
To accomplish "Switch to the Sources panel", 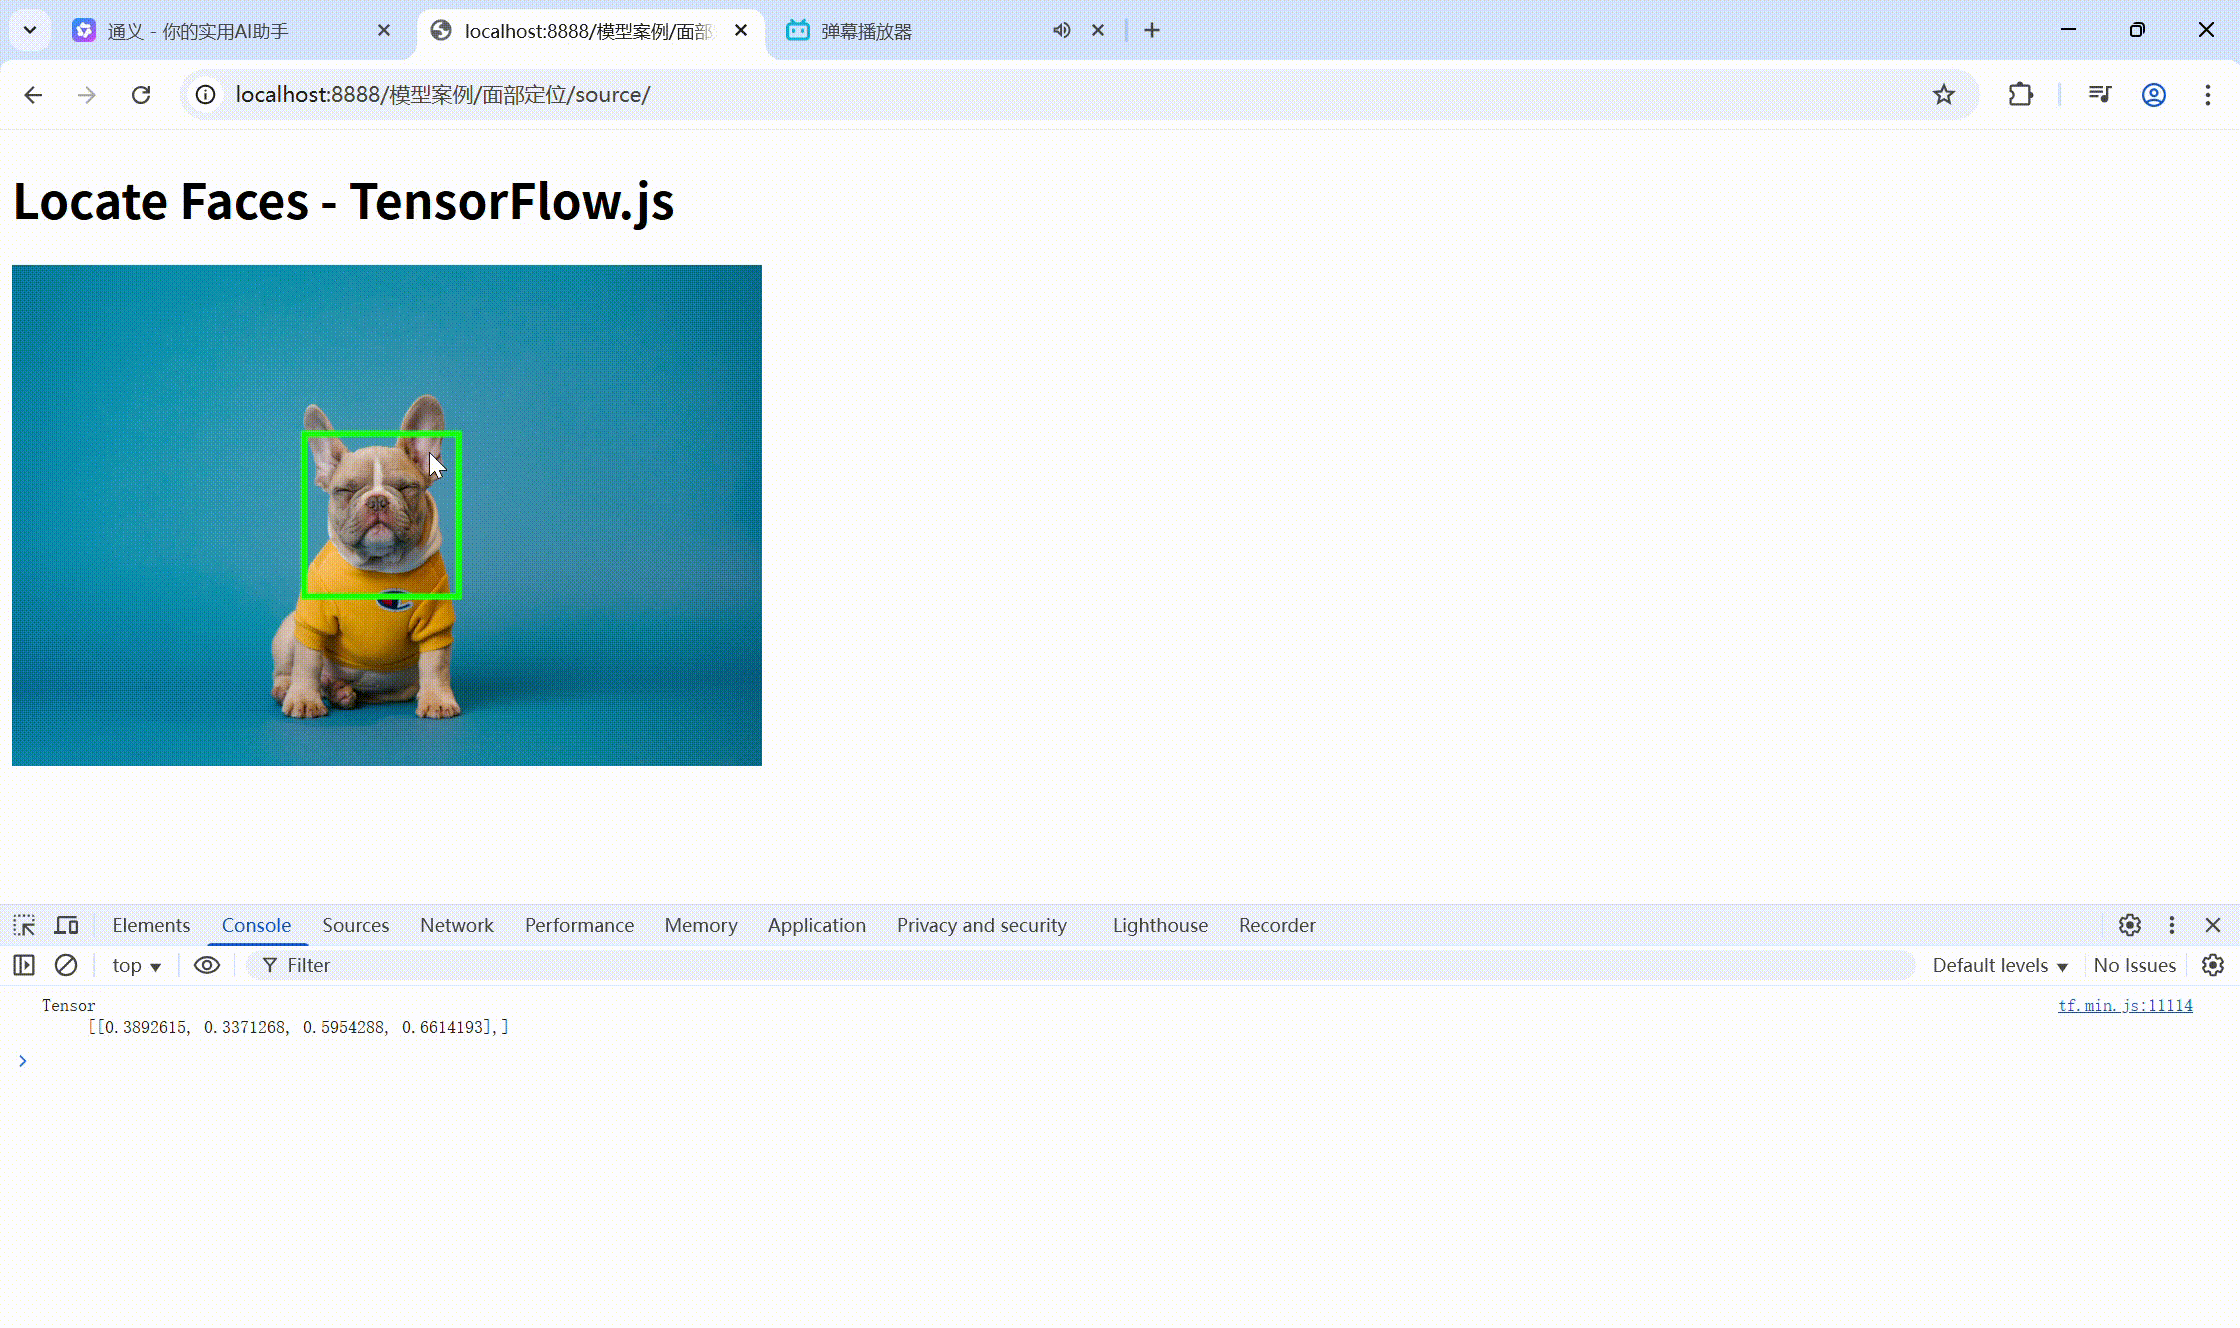I will point(355,926).
